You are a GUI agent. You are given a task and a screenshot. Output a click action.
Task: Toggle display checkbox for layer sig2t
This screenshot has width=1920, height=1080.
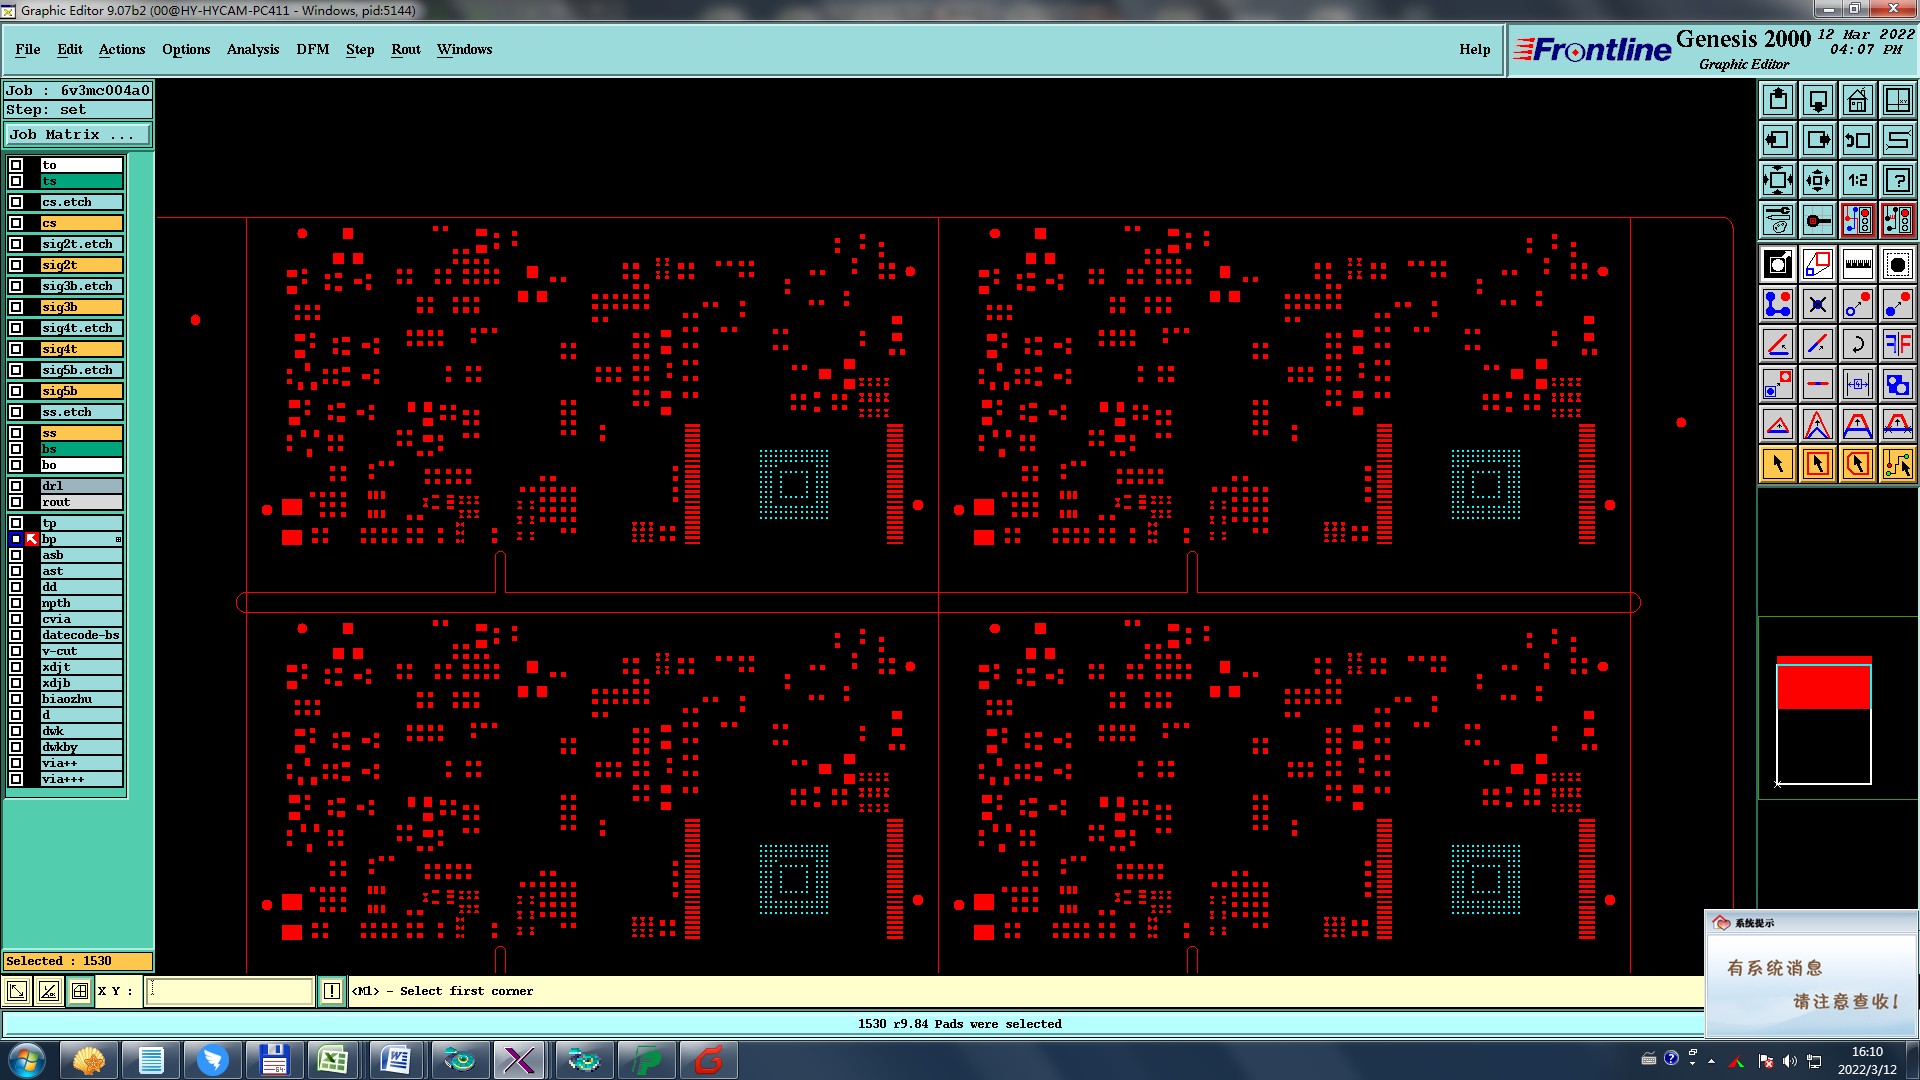coord(16,265)
